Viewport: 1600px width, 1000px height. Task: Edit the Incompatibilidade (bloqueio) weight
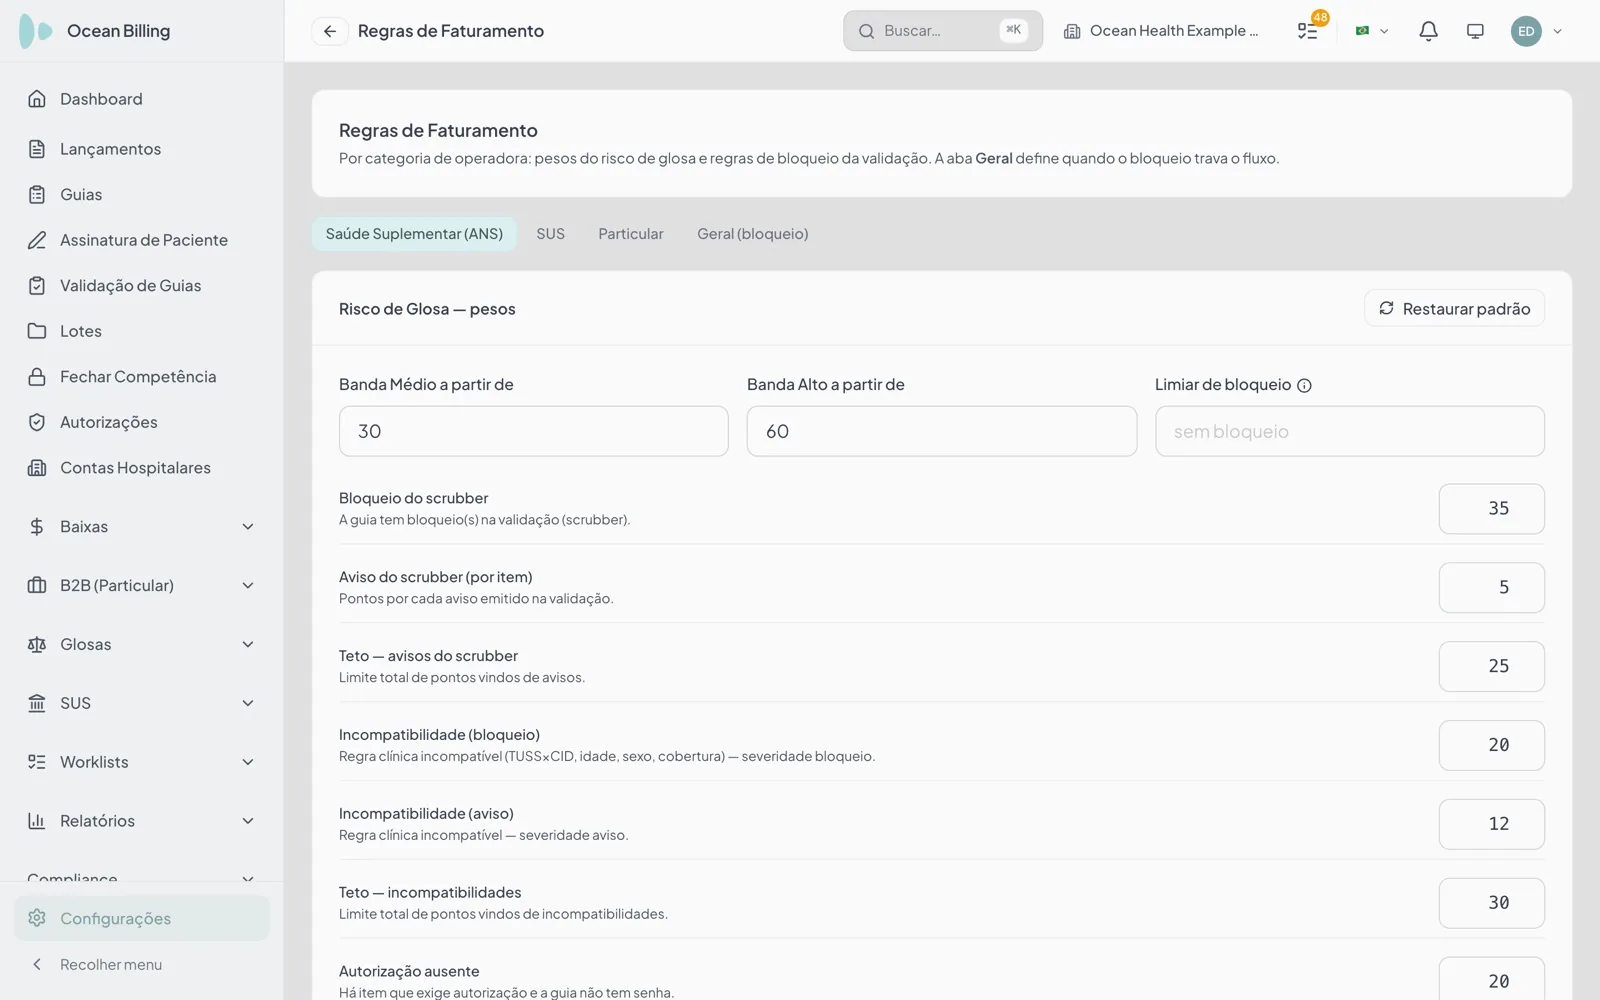(1492, 746)
